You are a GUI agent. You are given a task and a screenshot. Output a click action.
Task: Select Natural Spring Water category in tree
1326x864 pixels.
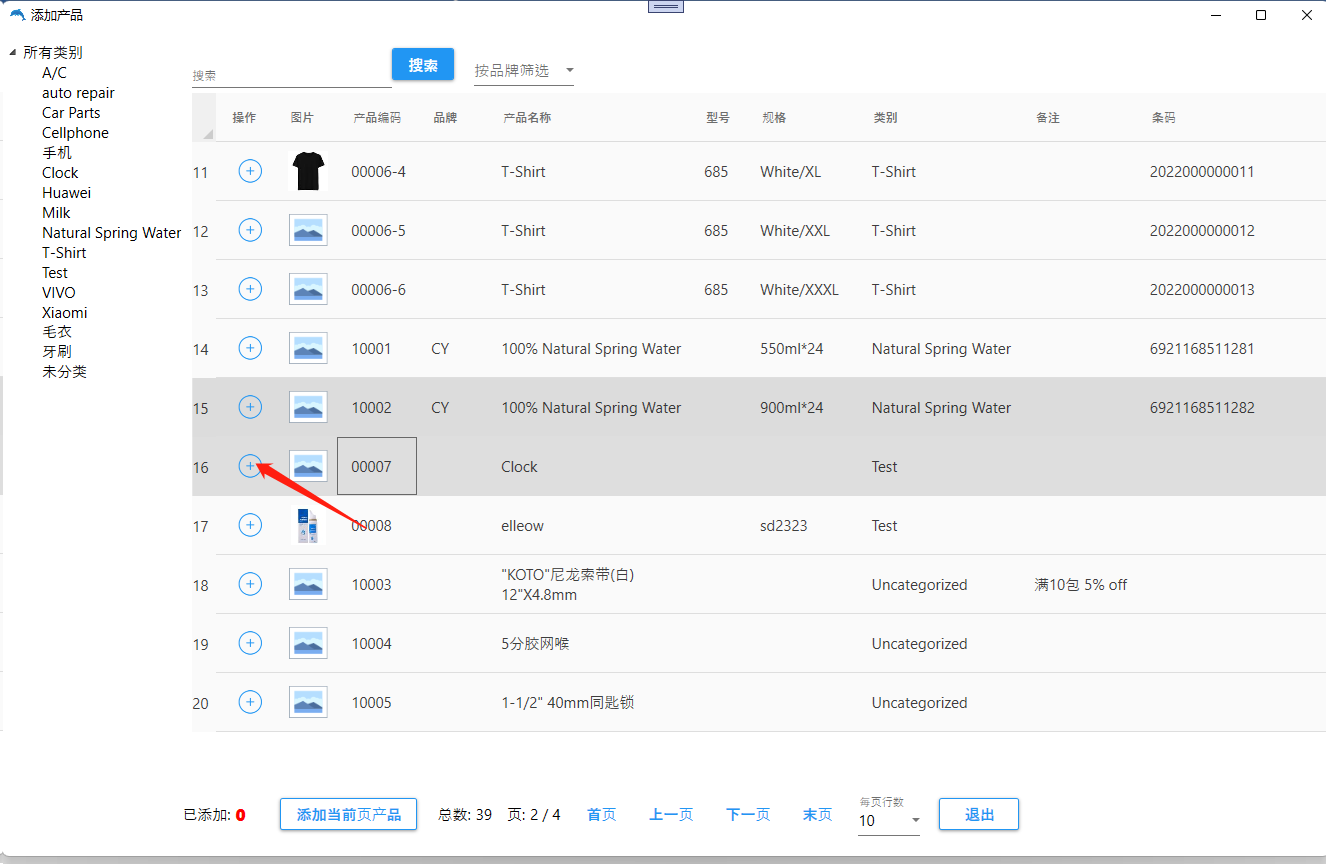click(111, 233)
